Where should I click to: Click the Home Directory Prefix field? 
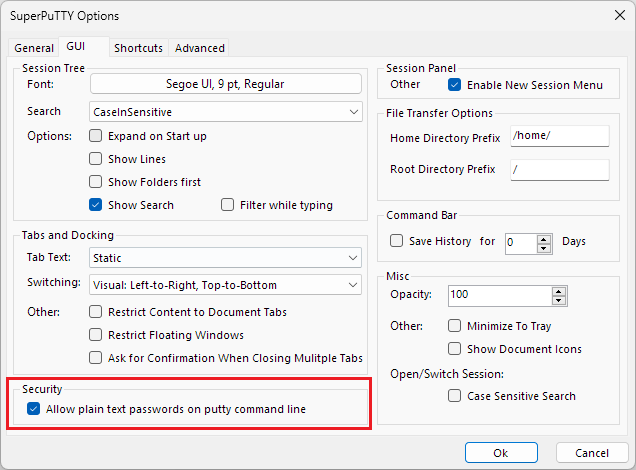pos(560,136)
